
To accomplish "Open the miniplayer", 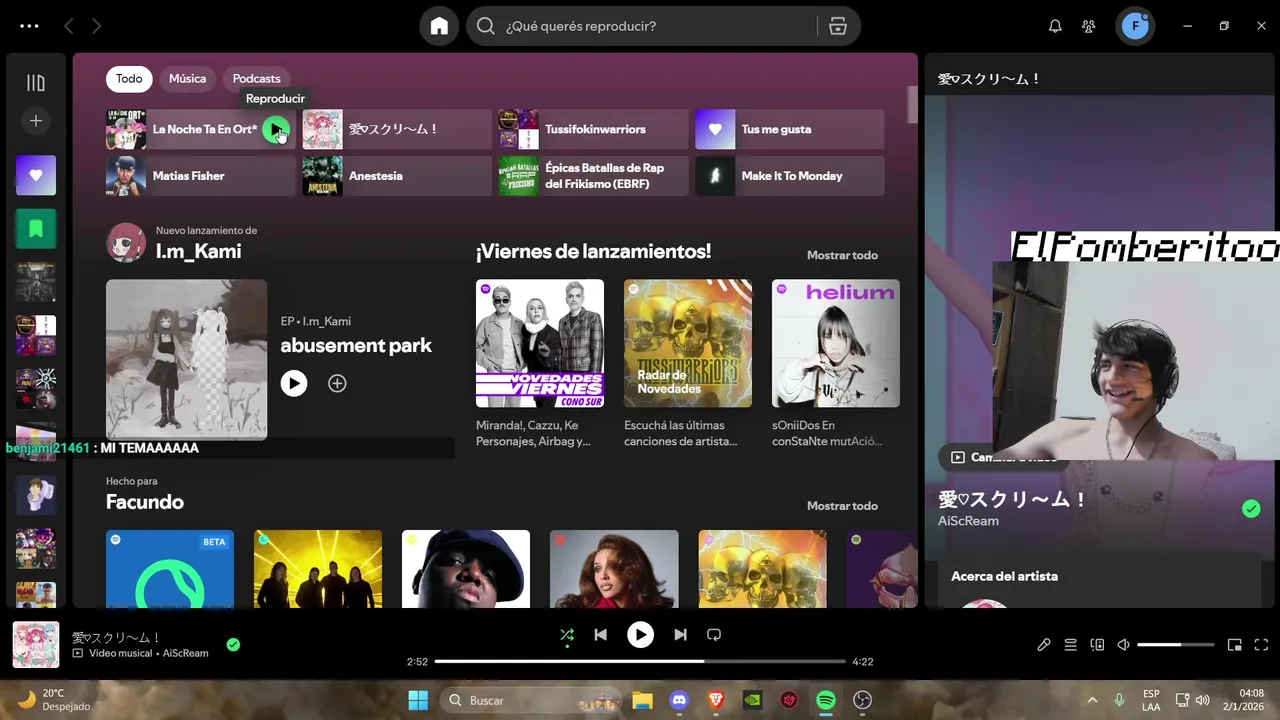I will click(x=1234, y=645).
